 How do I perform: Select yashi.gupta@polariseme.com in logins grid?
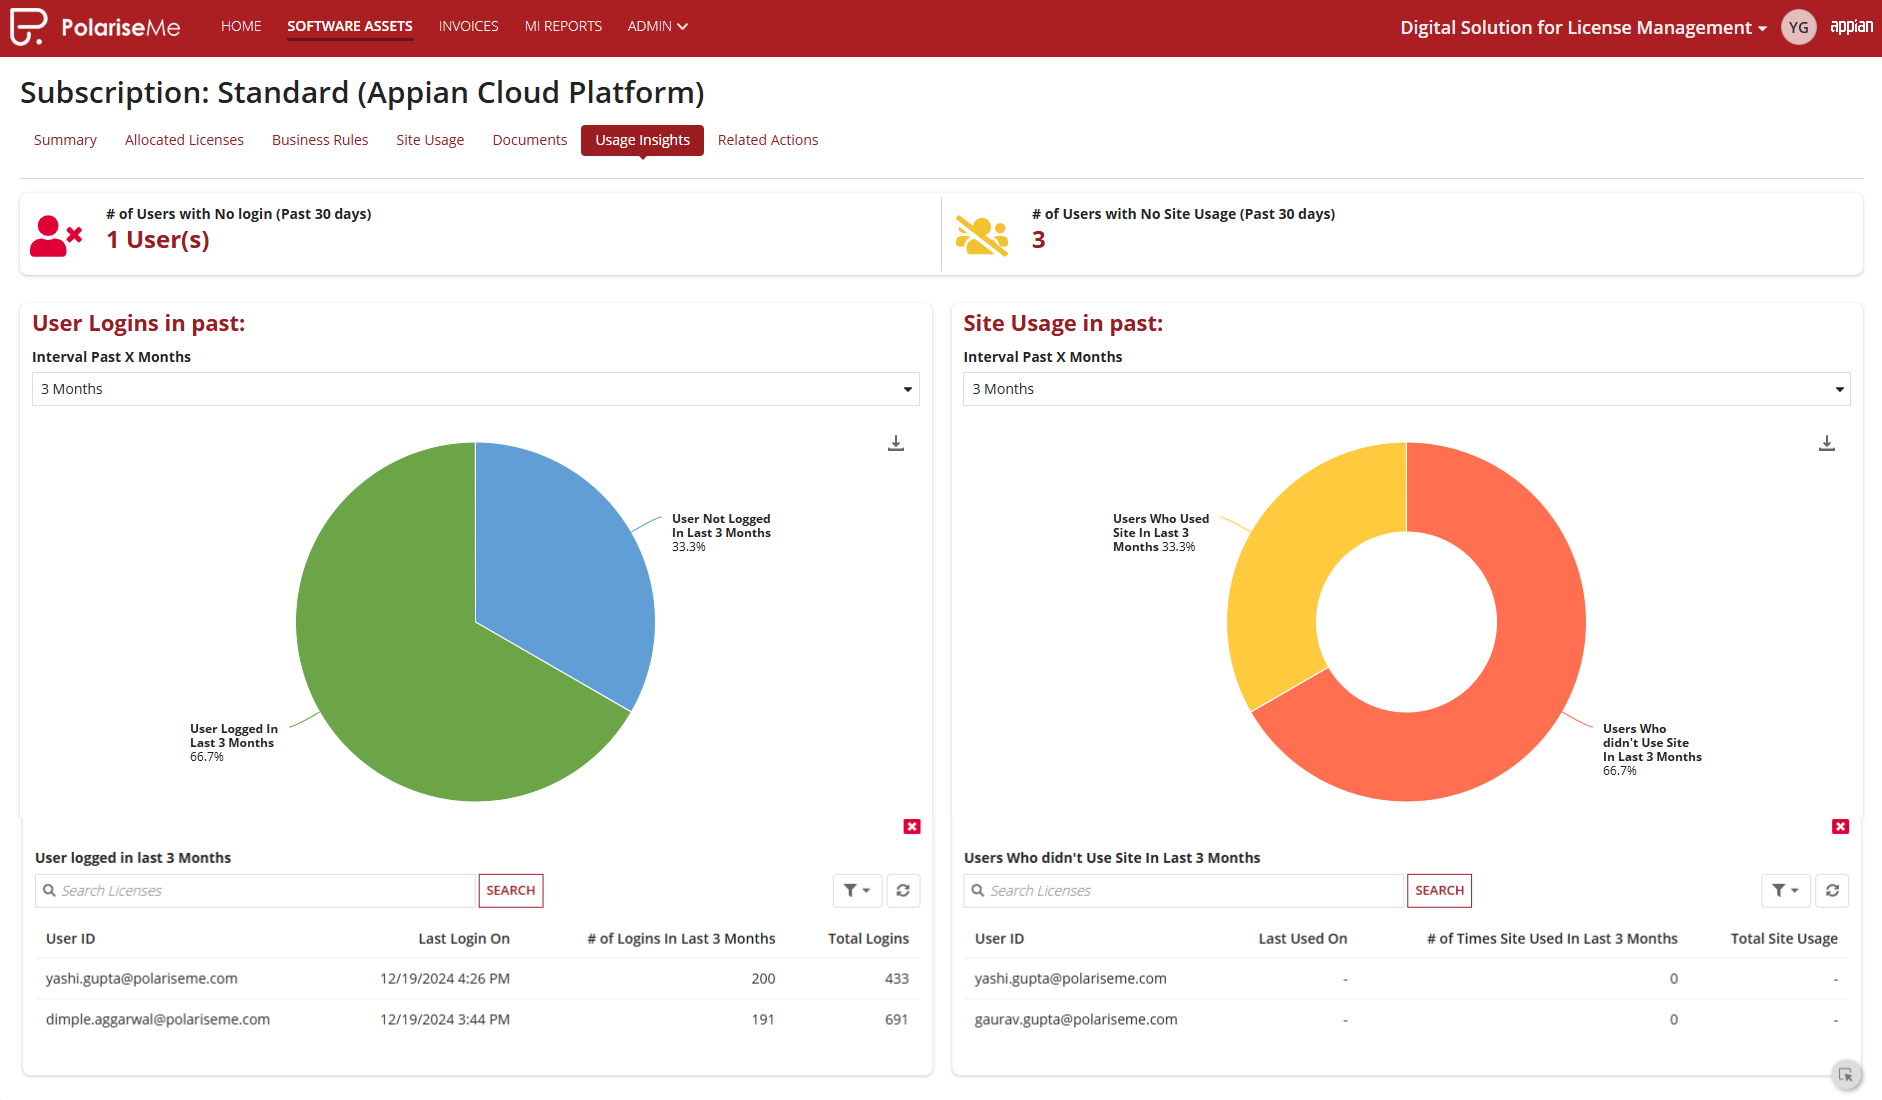(x=142, y=978)
